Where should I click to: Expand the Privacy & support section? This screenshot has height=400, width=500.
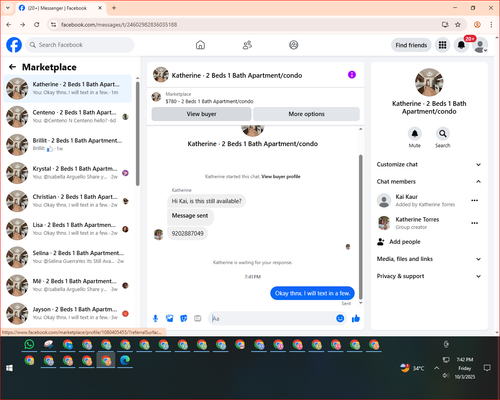(x=429, y=276)
